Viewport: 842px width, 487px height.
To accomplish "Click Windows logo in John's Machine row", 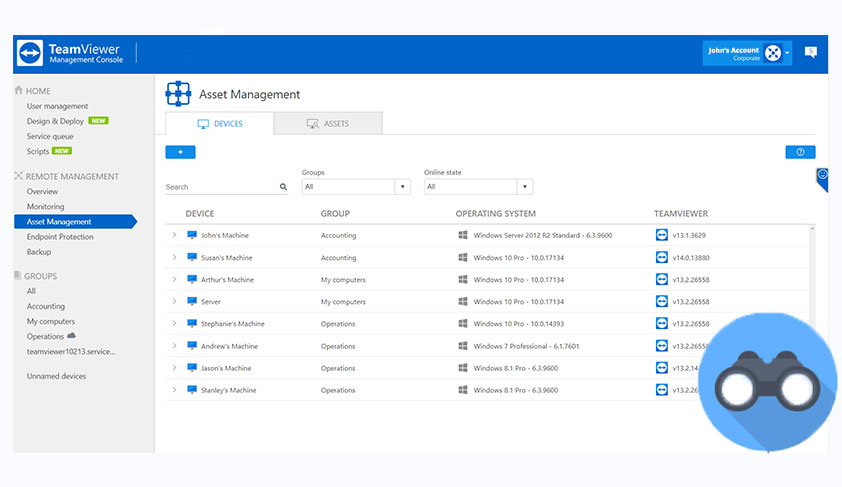I will (x=463, y=235).
